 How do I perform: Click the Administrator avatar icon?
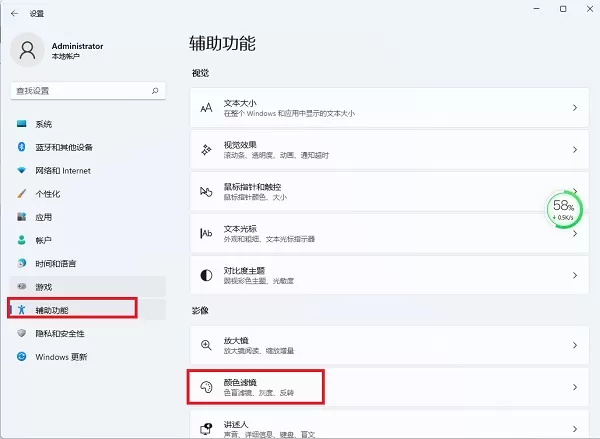[27, 50]
